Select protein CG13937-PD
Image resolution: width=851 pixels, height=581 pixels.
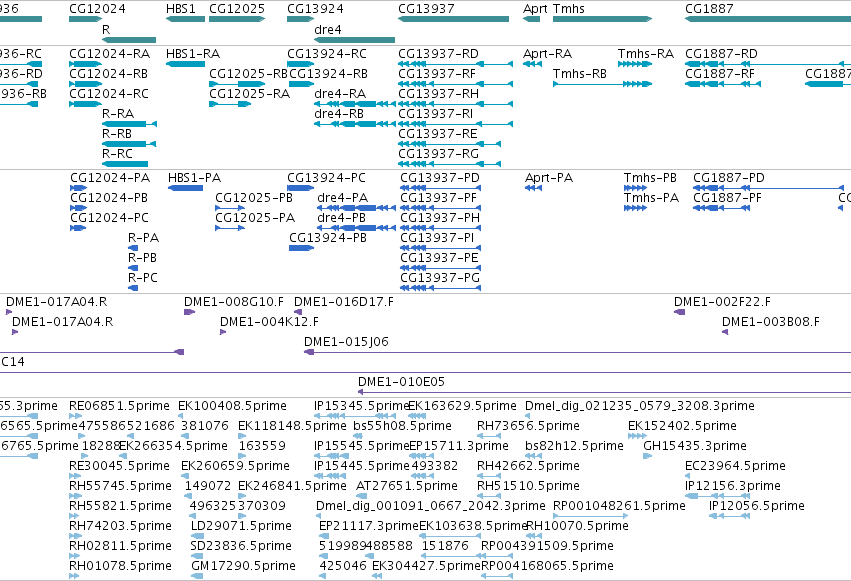[x=441, y=188]
